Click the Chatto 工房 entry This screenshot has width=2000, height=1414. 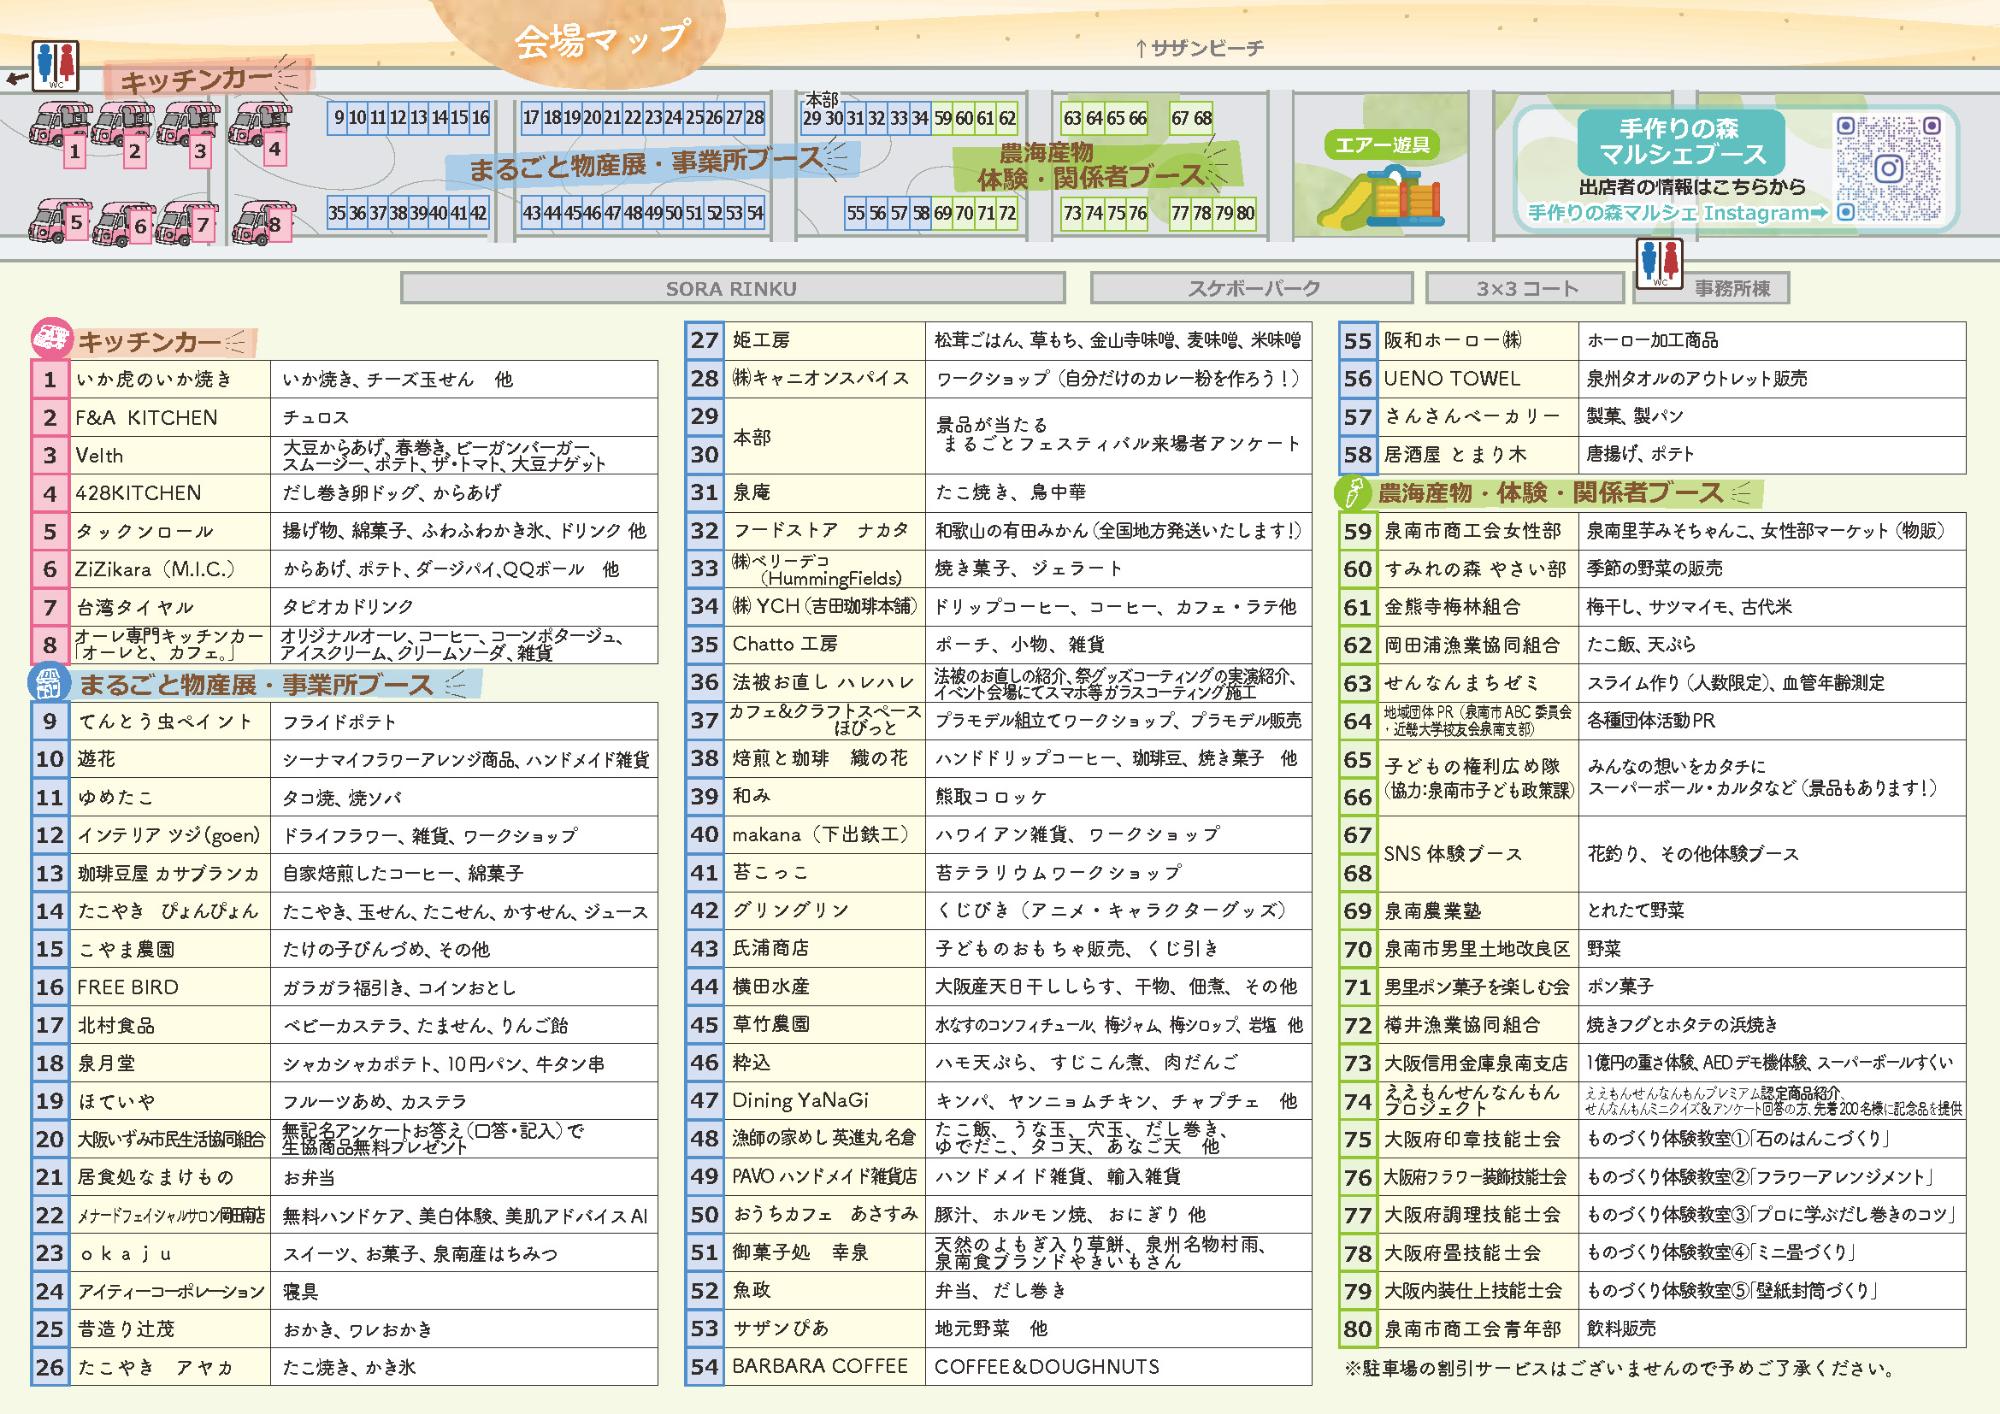pyautogui.click(x=785, y=644)
